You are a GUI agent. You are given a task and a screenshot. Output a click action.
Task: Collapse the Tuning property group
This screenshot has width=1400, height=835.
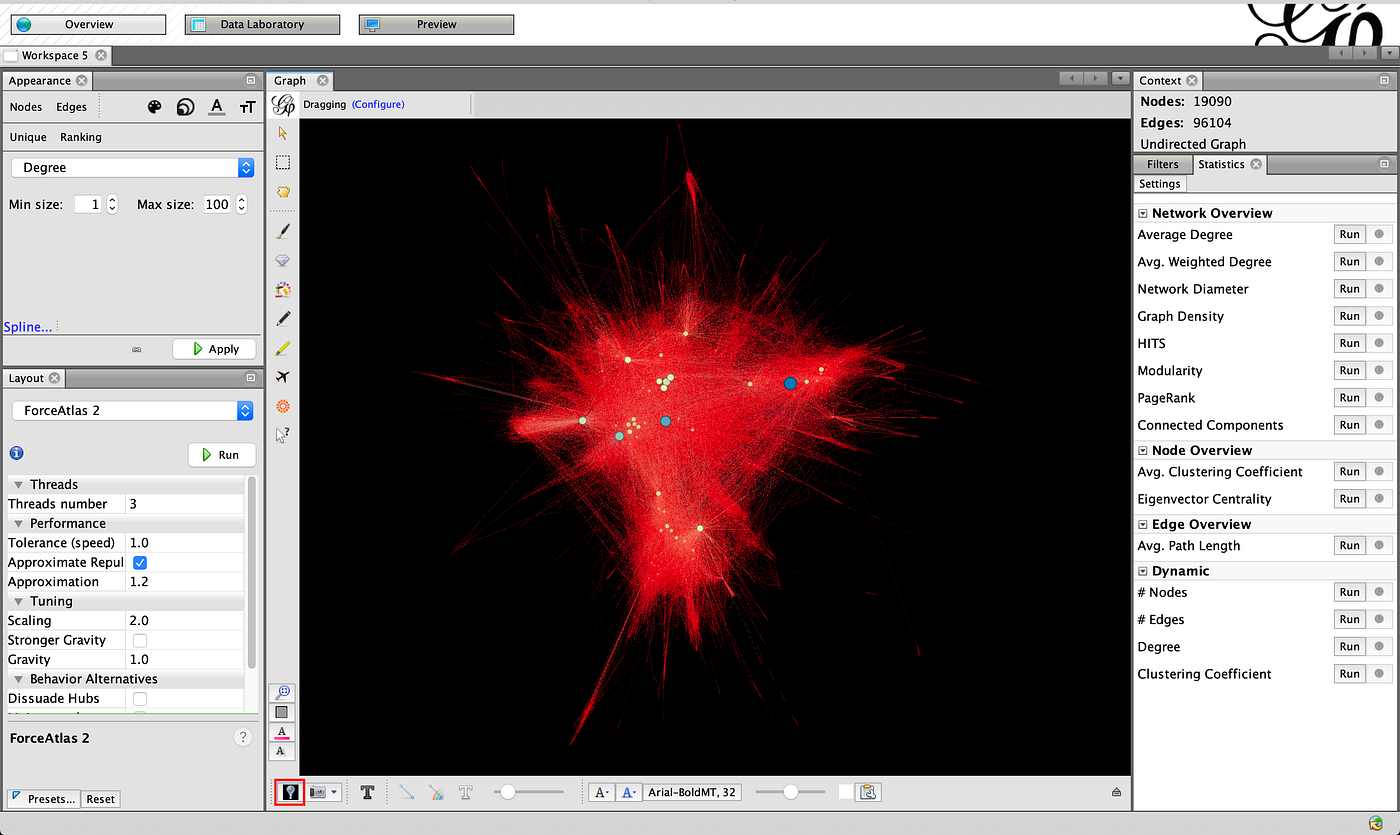[19, 602]
